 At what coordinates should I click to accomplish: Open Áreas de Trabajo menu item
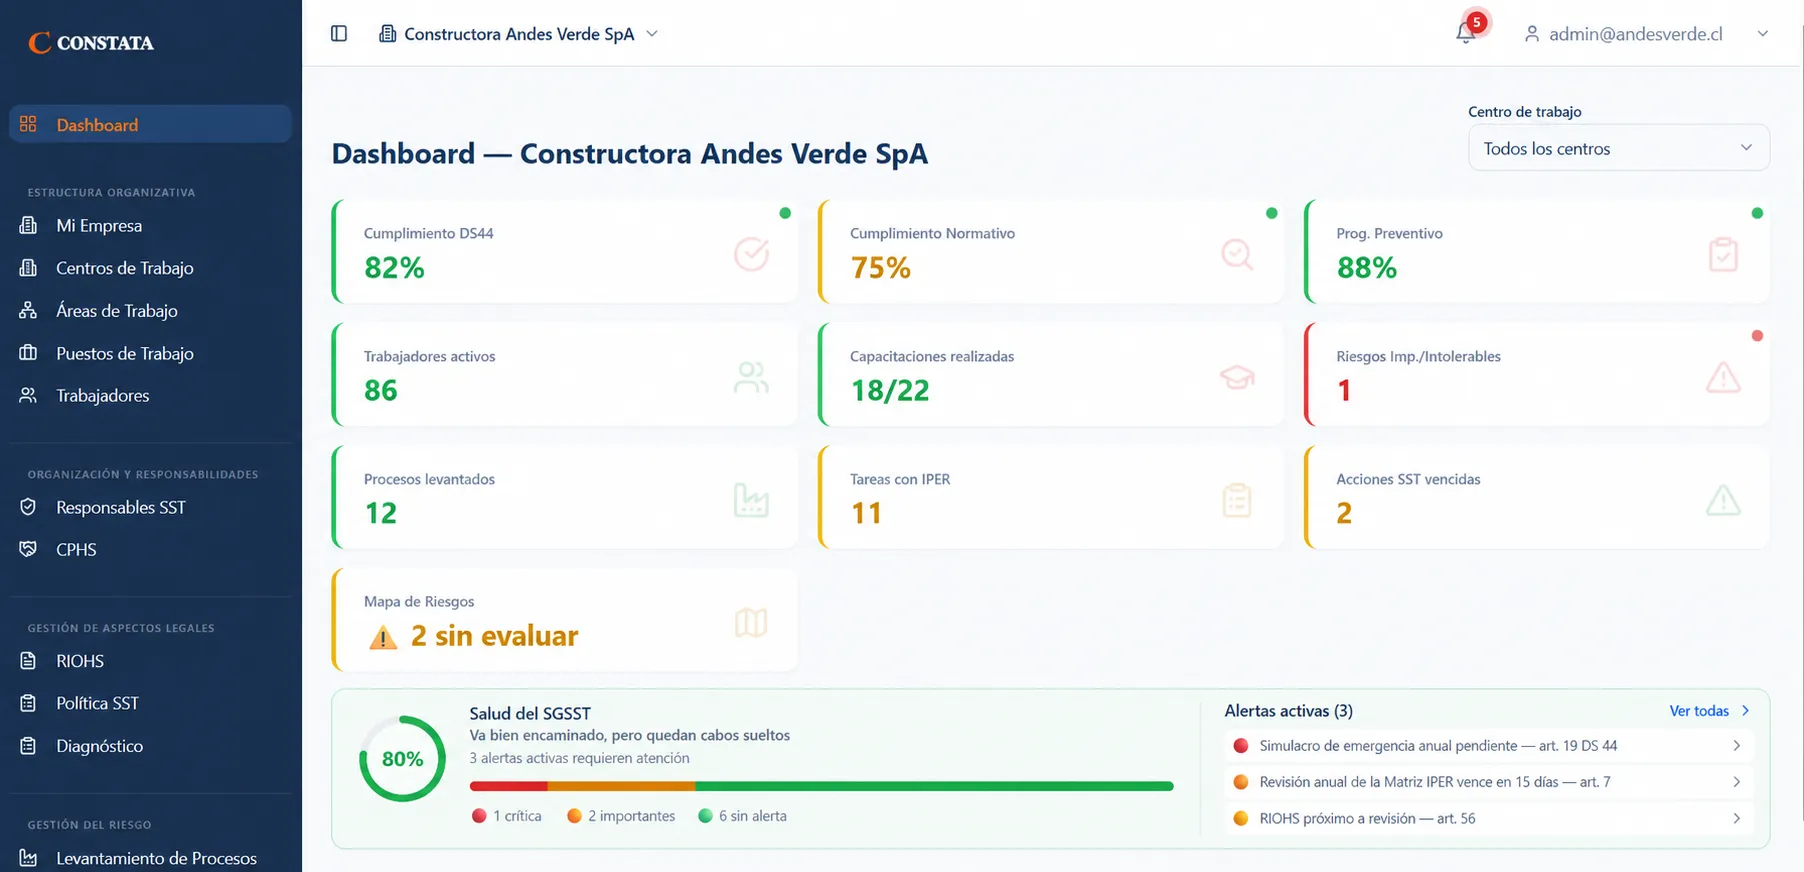pos(151,310)
